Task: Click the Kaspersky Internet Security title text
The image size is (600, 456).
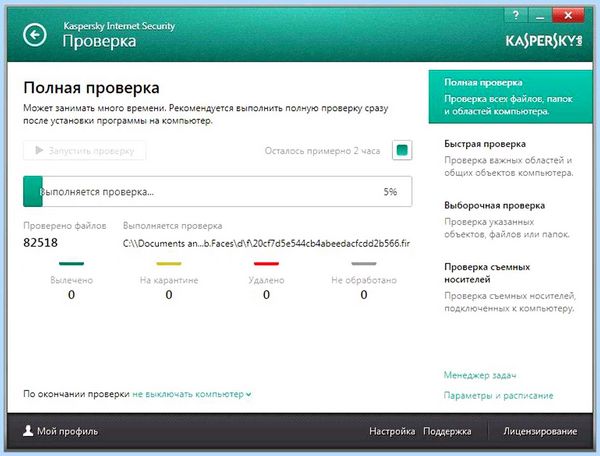Action: pos(119,26)
